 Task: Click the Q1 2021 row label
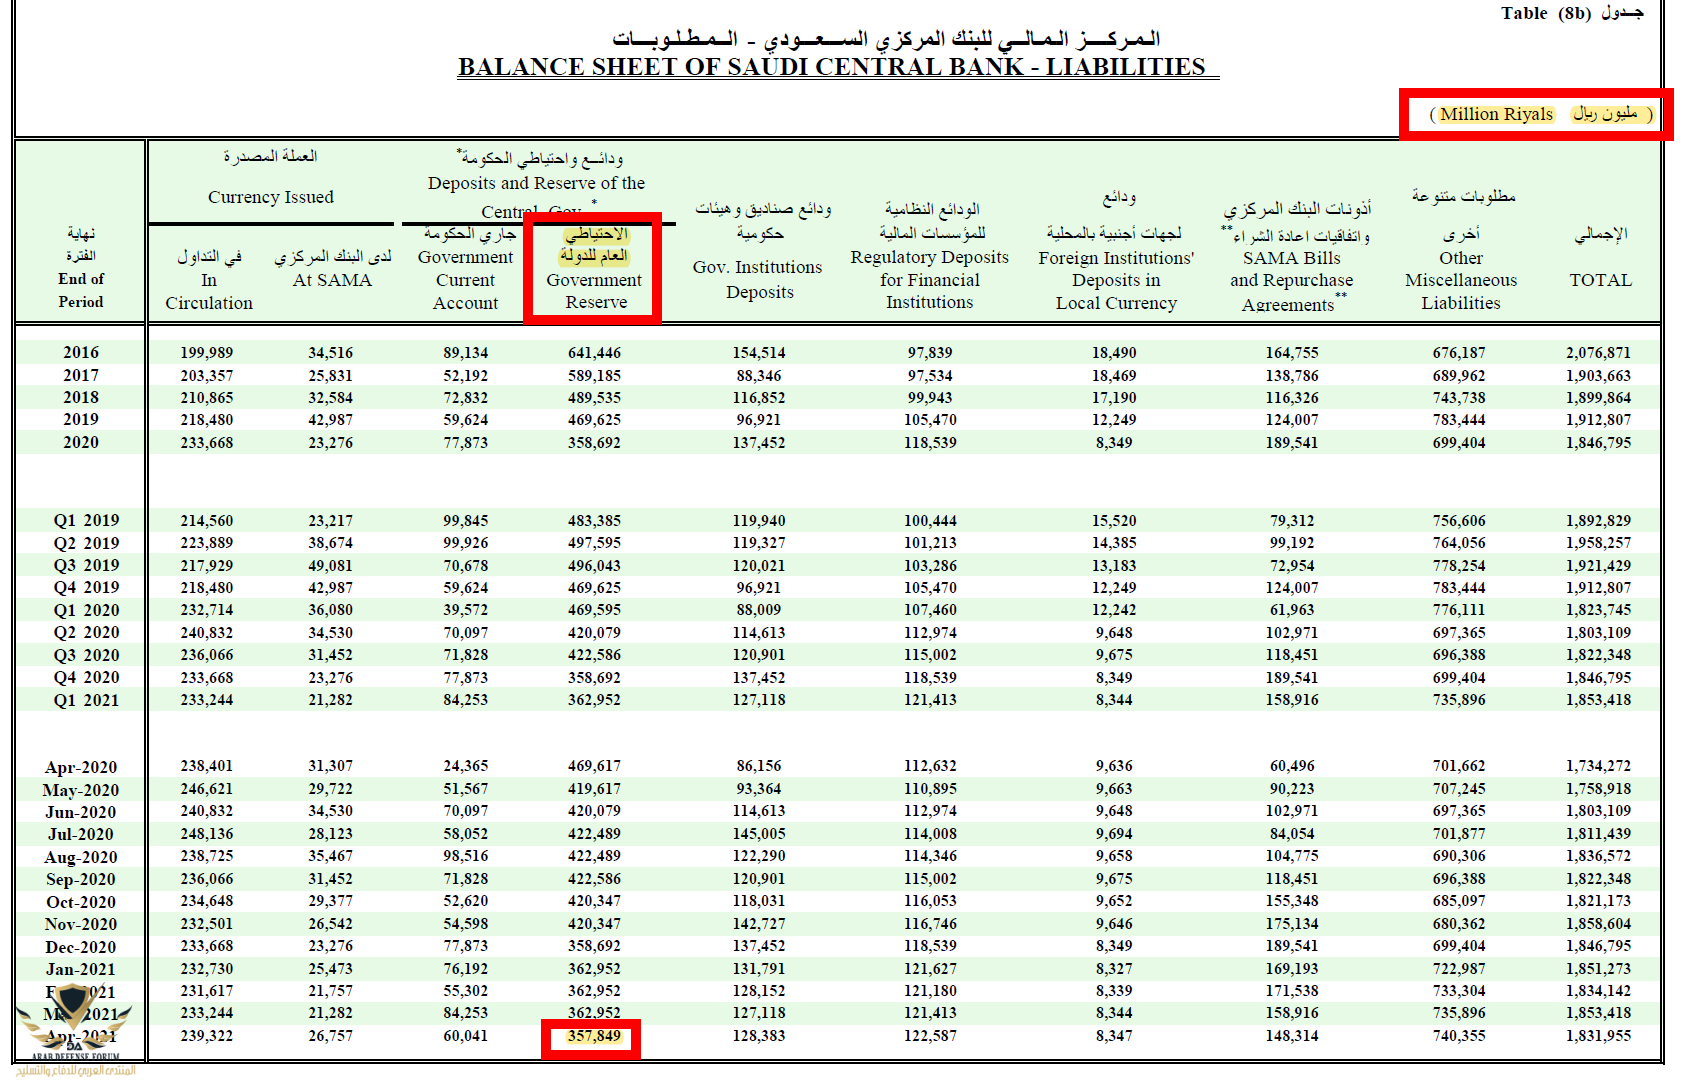tap(86, 700)
